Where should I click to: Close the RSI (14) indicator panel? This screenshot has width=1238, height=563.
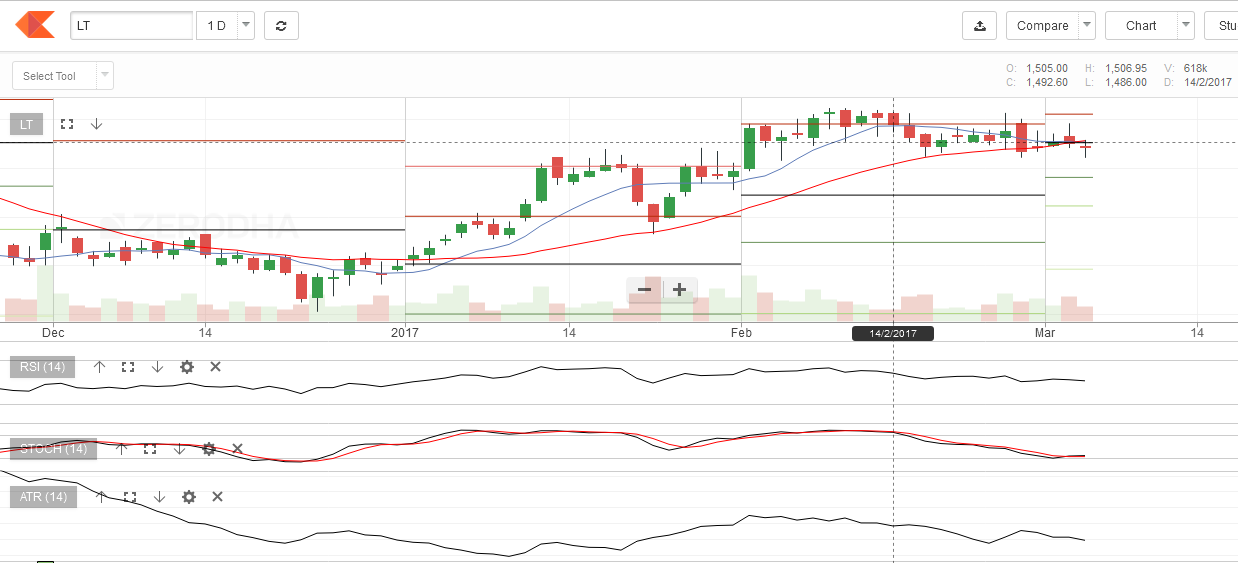215,367
